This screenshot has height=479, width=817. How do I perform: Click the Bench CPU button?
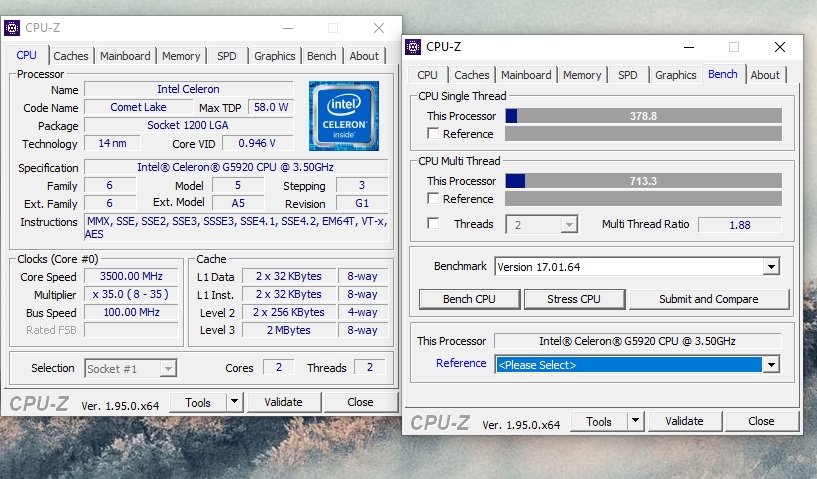pyautogui.click(x=469, y=299)
